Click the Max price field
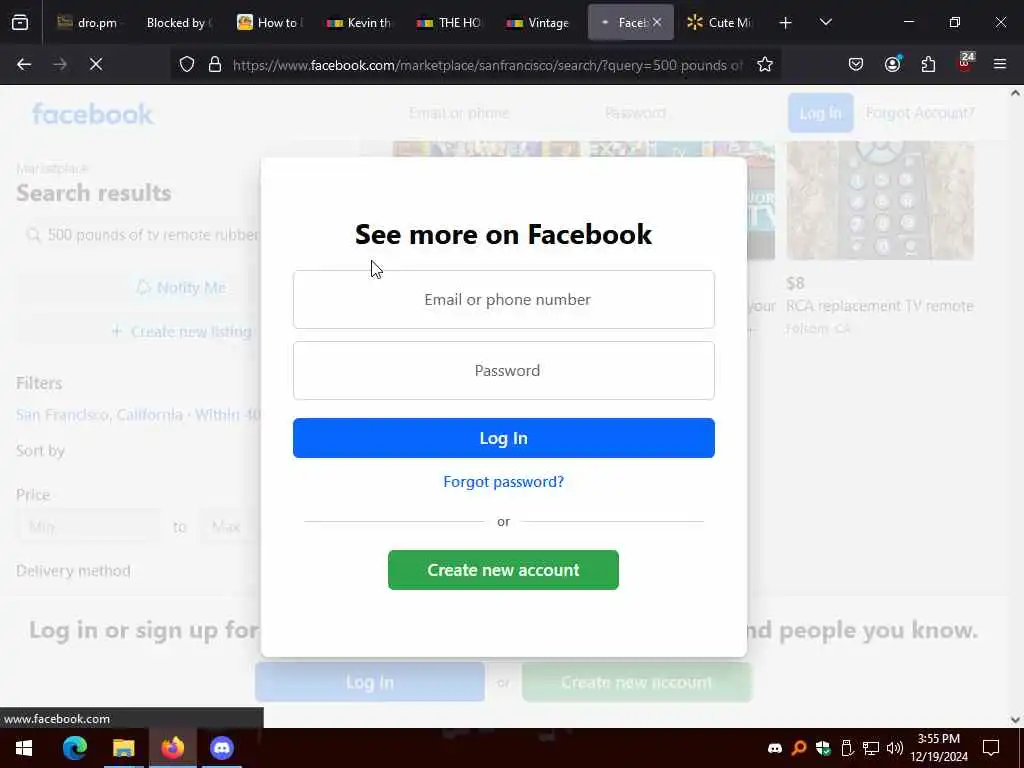This screenshot has width=1024, height=768. (230, 526)
